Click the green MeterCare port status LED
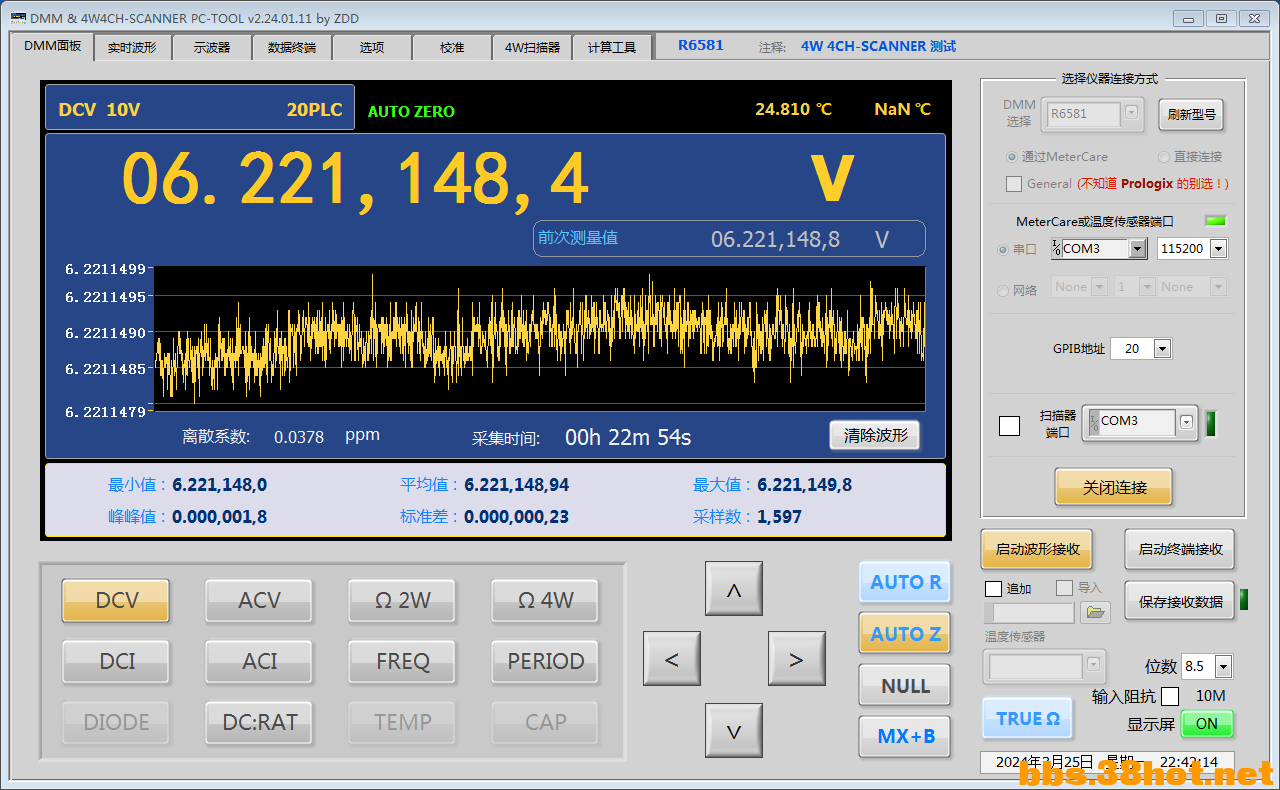 [1215, 221]
